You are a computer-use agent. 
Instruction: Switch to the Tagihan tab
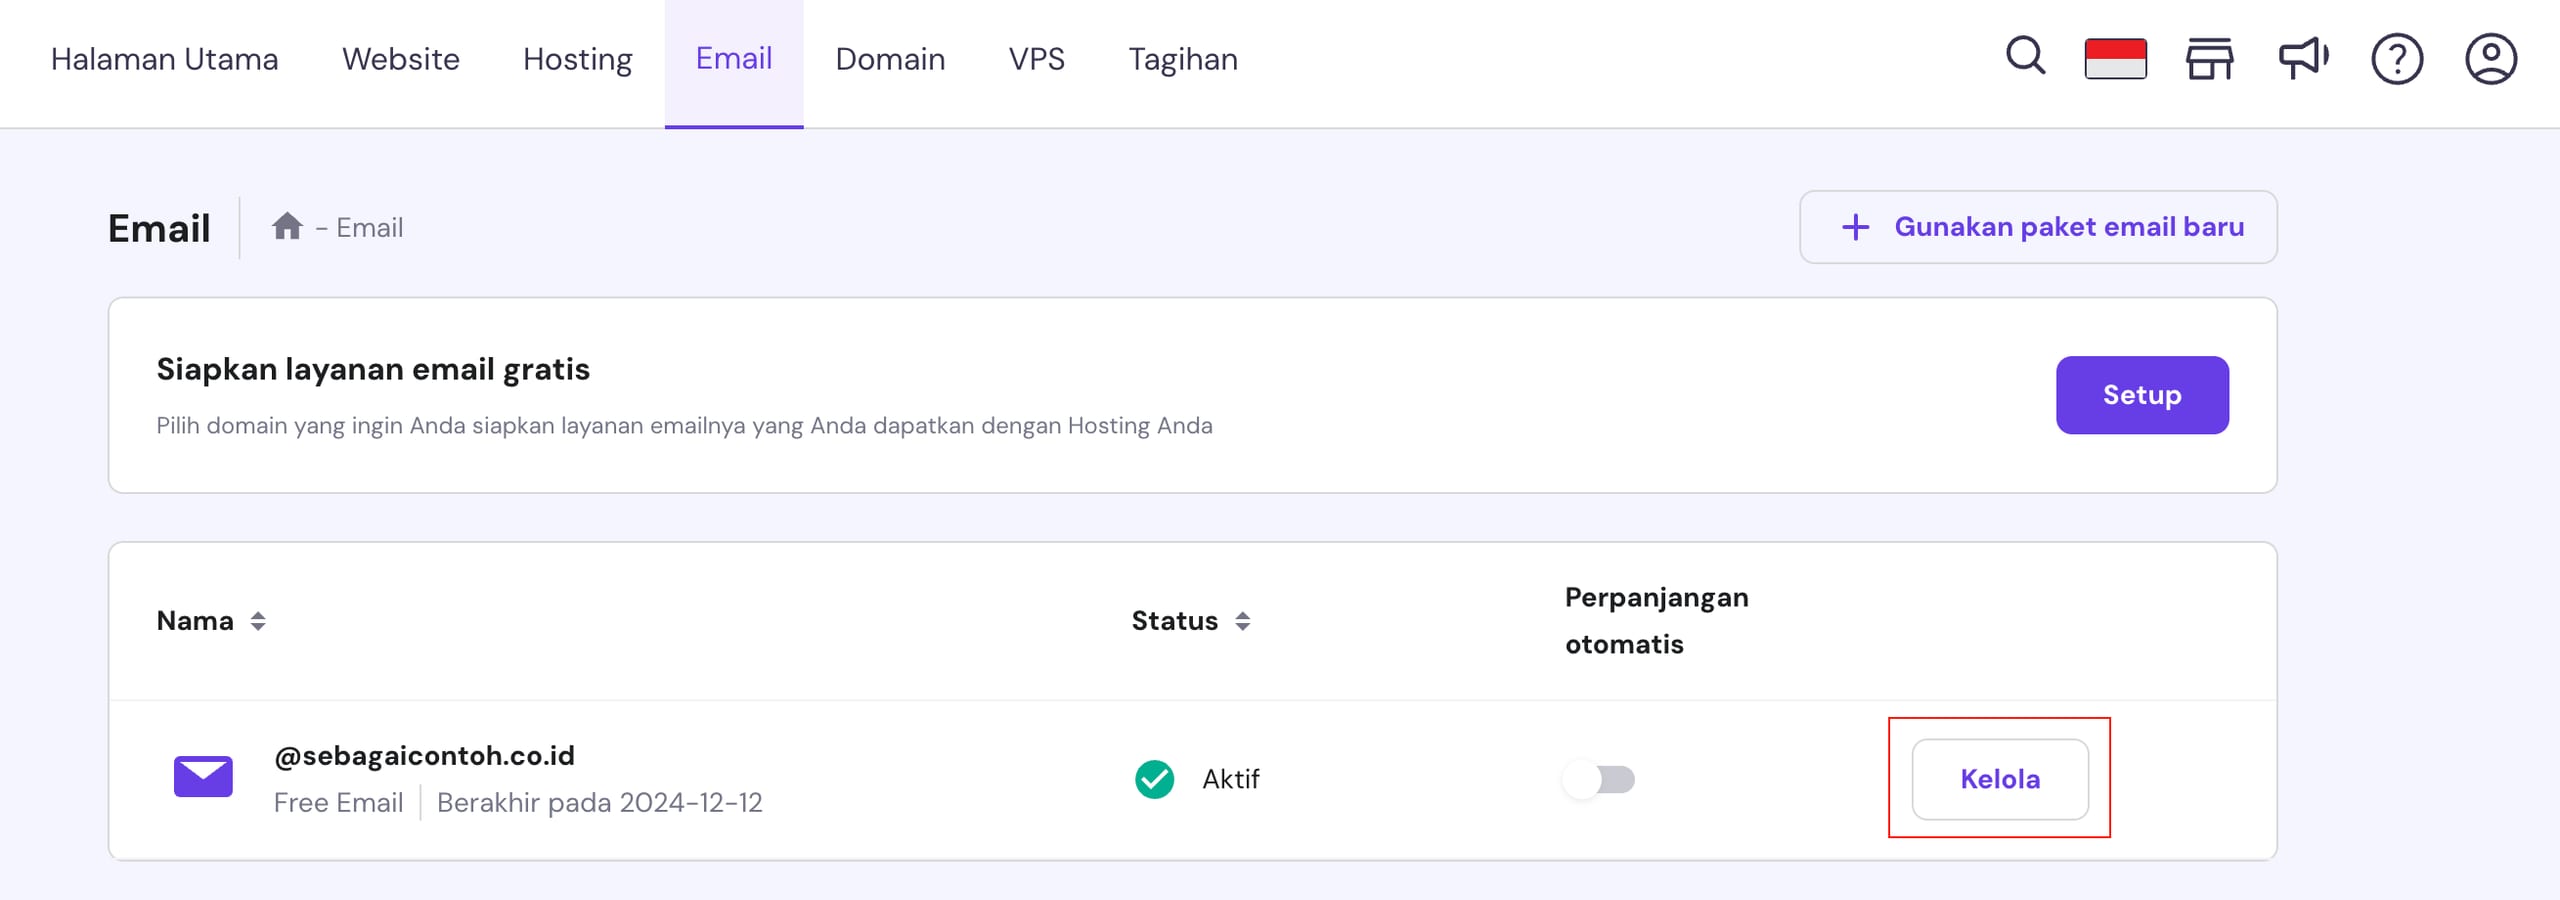[1182, 59]
